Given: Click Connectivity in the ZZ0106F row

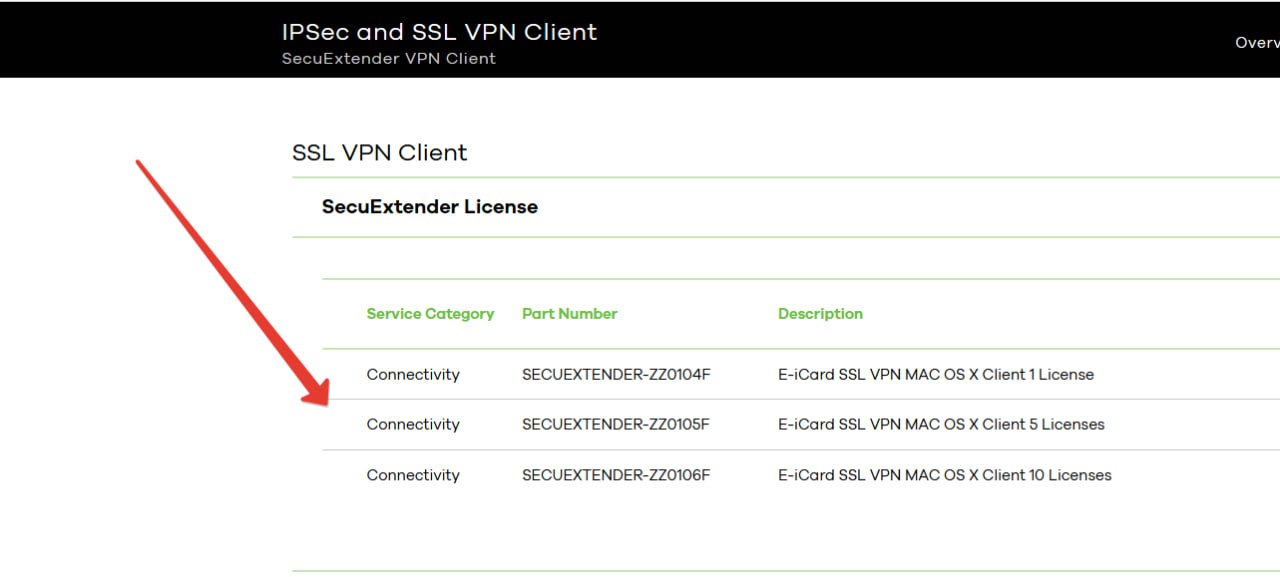Looking at the screenshot, I should pyautogui.click(x=413, y=476).
